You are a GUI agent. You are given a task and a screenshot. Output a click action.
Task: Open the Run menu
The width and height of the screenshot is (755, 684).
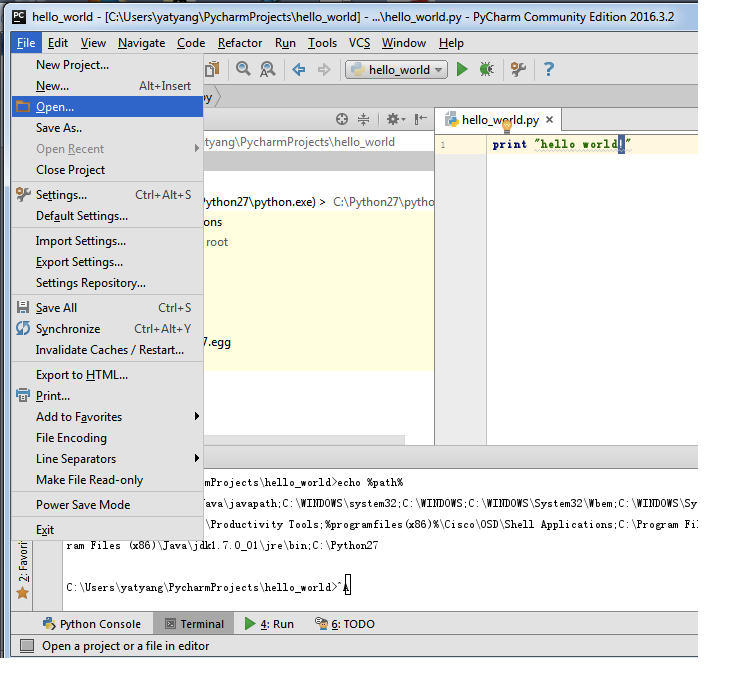click(285, 43)
